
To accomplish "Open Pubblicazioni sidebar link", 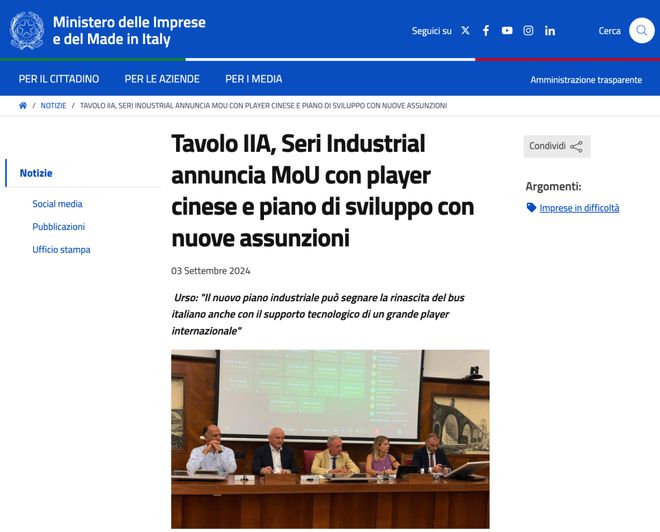I will tap(59, 226).
